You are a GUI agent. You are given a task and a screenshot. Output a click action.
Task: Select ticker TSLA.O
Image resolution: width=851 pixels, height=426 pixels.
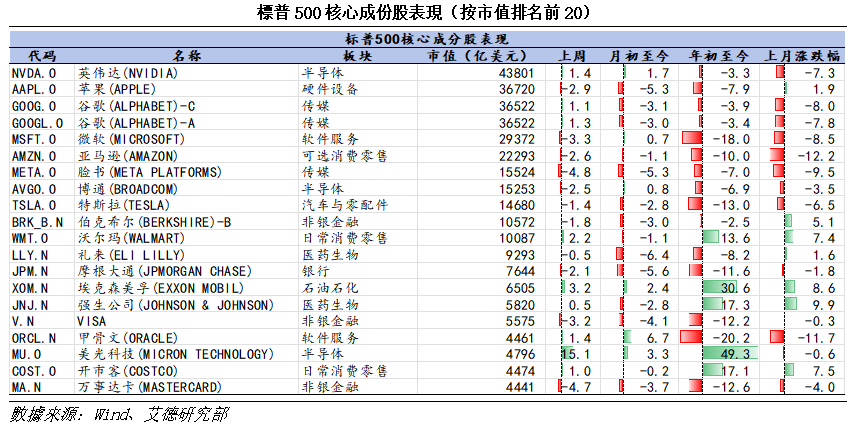pyautogui.click(x=34, y=205)
